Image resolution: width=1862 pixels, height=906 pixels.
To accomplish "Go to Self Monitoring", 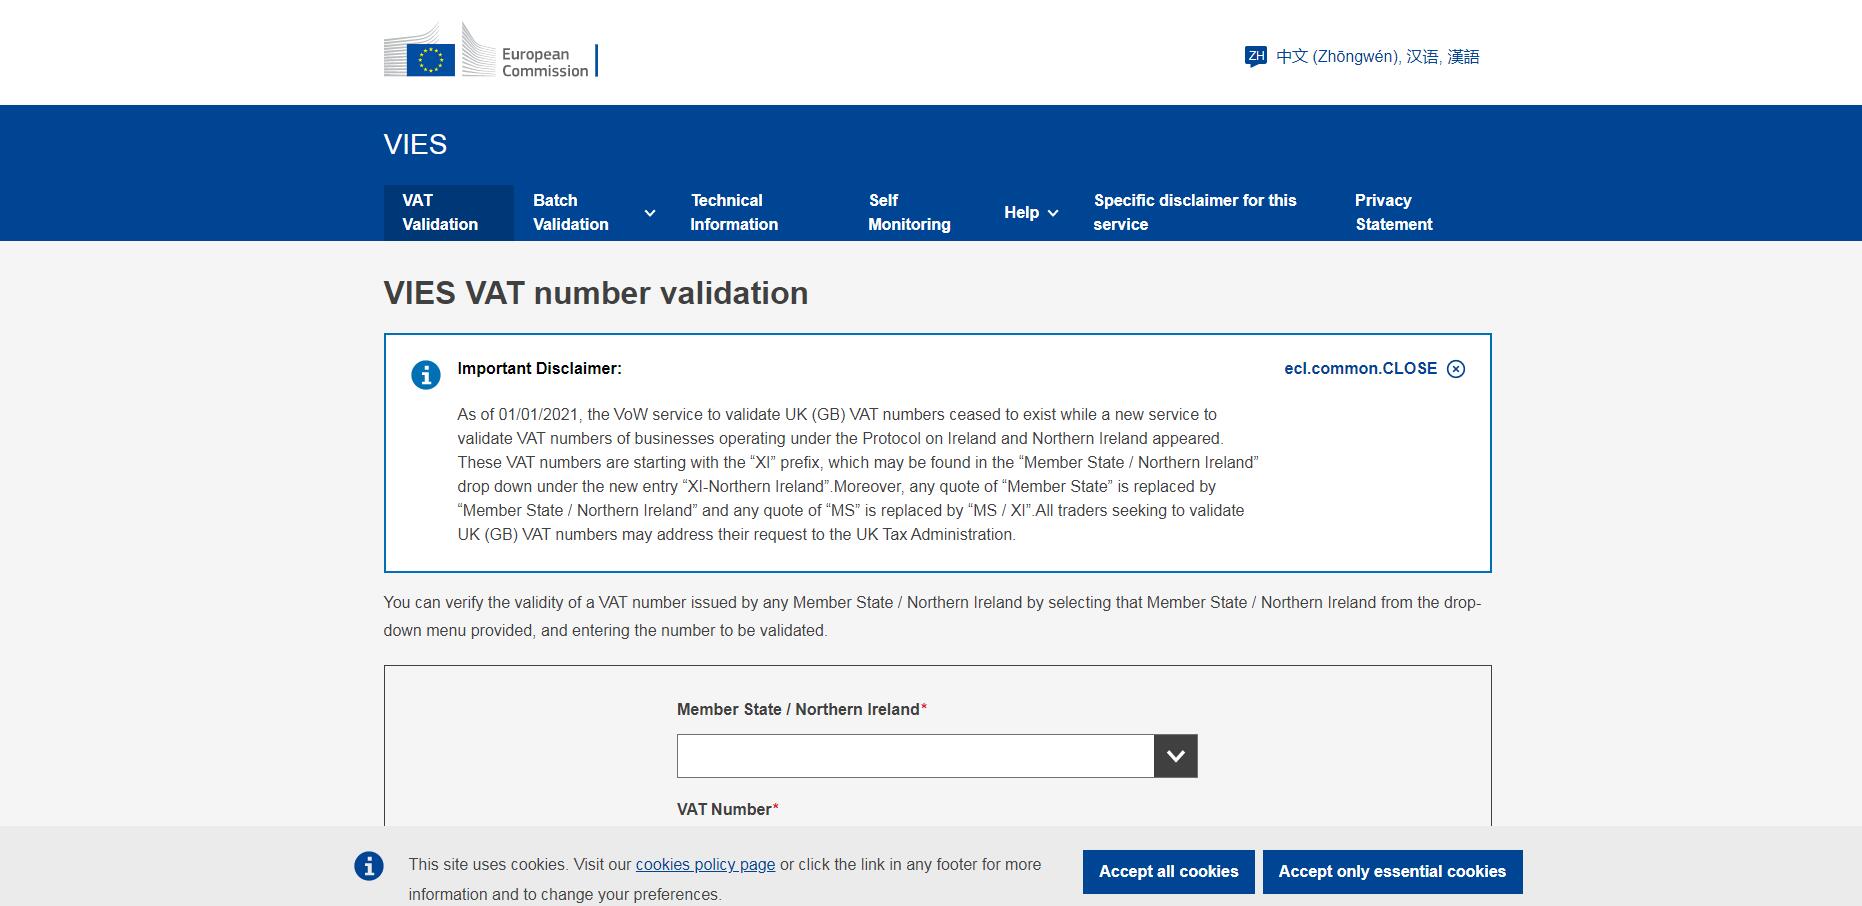I will [908, 212].
